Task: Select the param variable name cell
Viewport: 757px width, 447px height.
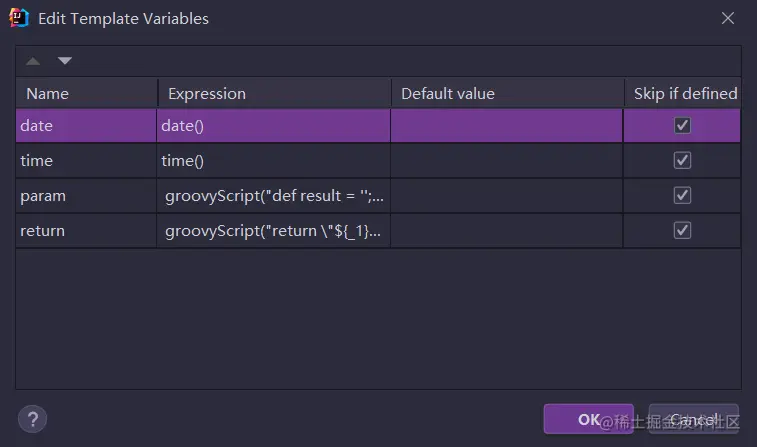Action: [86, 196]
